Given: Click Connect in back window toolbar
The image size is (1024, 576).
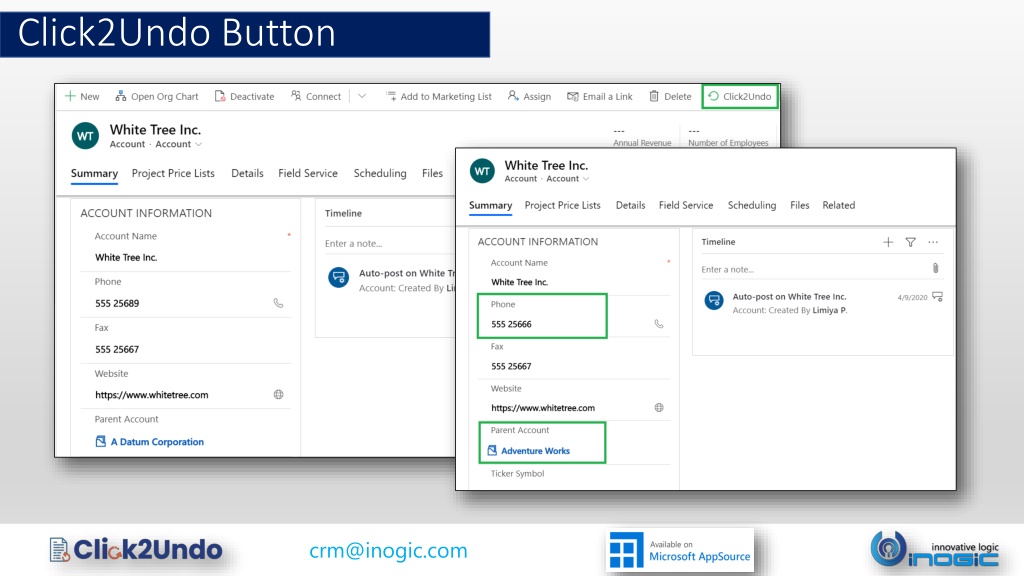Looking at the screenshot, I should tap(316, 97).
